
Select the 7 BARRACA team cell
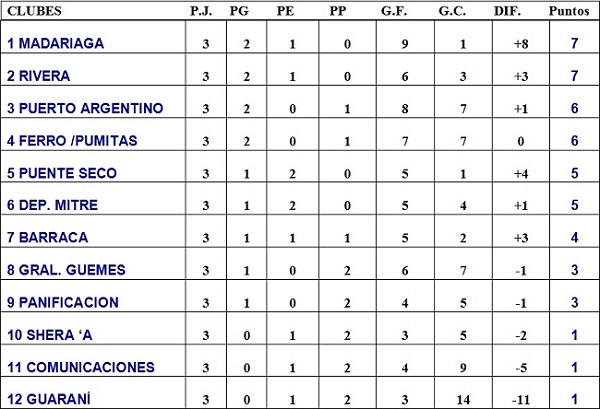(x=47, y=238)
